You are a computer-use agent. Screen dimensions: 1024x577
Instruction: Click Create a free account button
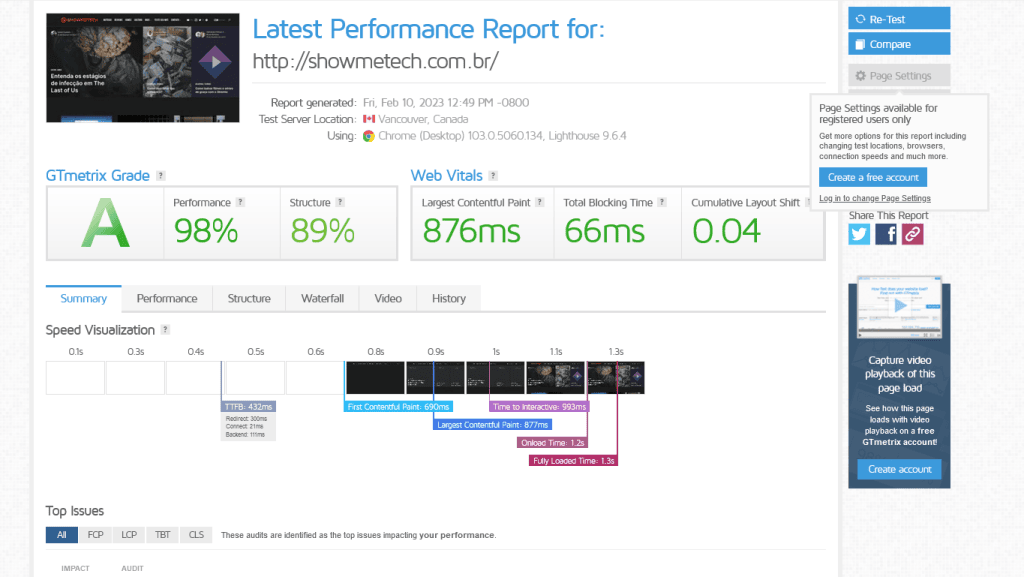pyautogui.click(x=873, y=177)
